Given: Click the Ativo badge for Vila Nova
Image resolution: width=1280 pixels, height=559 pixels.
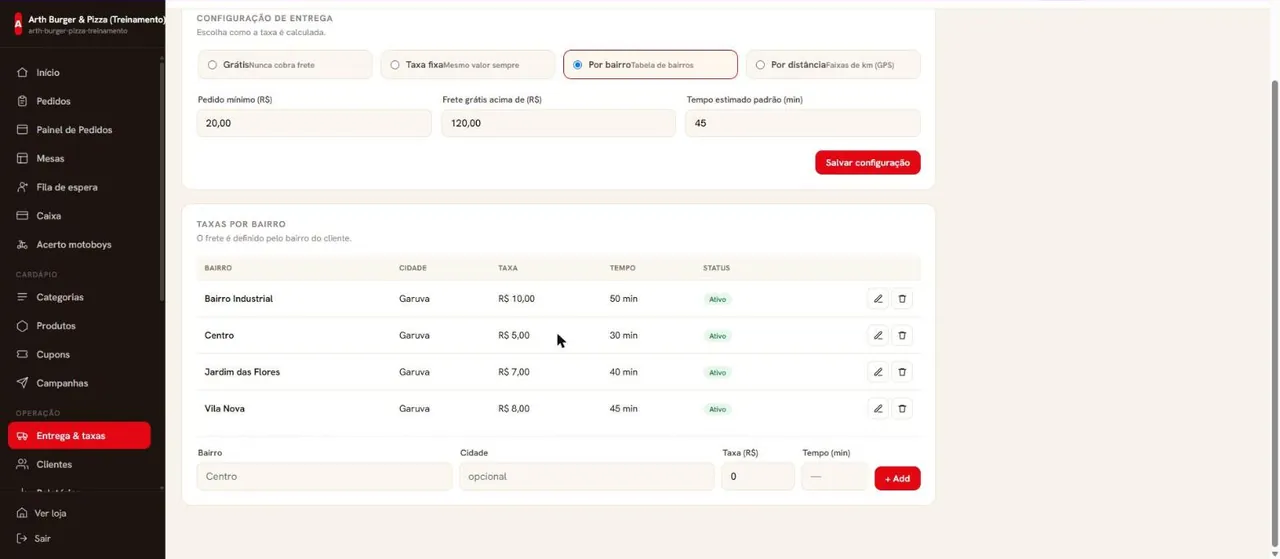Looking at the screenshot, I should (x=718, y=409).
